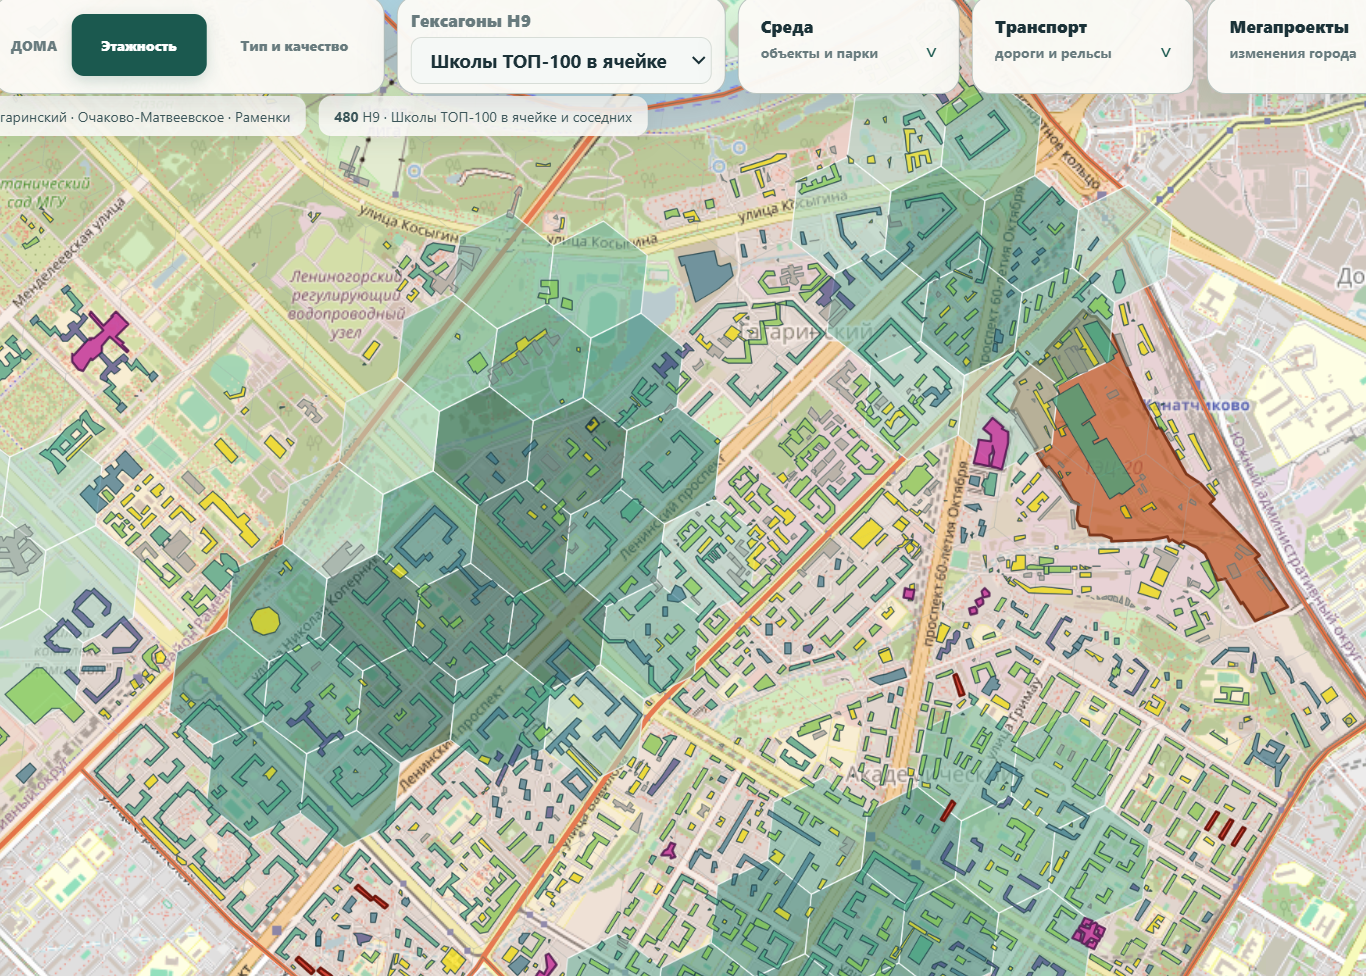The image size is (1366, 976).
Task: Click the '480 H9 · Школы ТОП-100' summary chip
Action: (483, 117)
